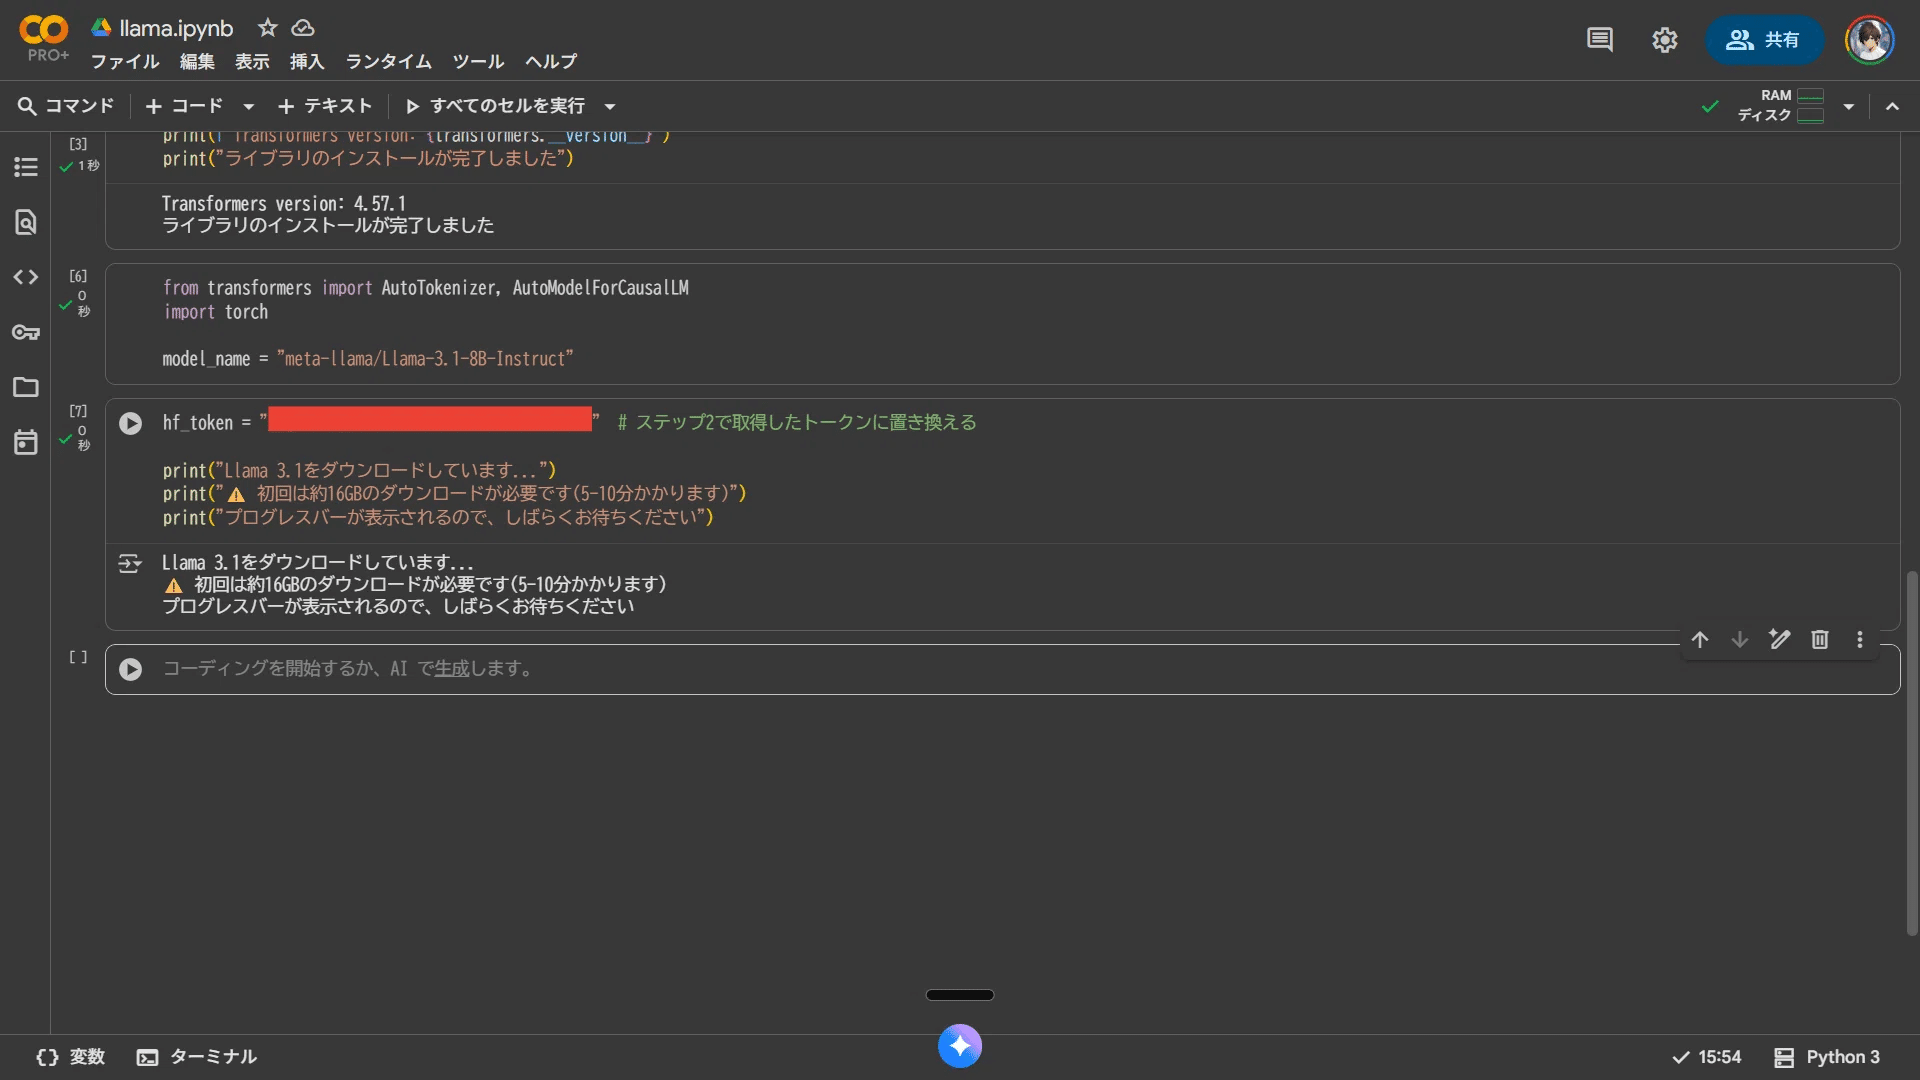Open the user account avatar
The image size is (1920, 1080).
tap(1869, 40)
